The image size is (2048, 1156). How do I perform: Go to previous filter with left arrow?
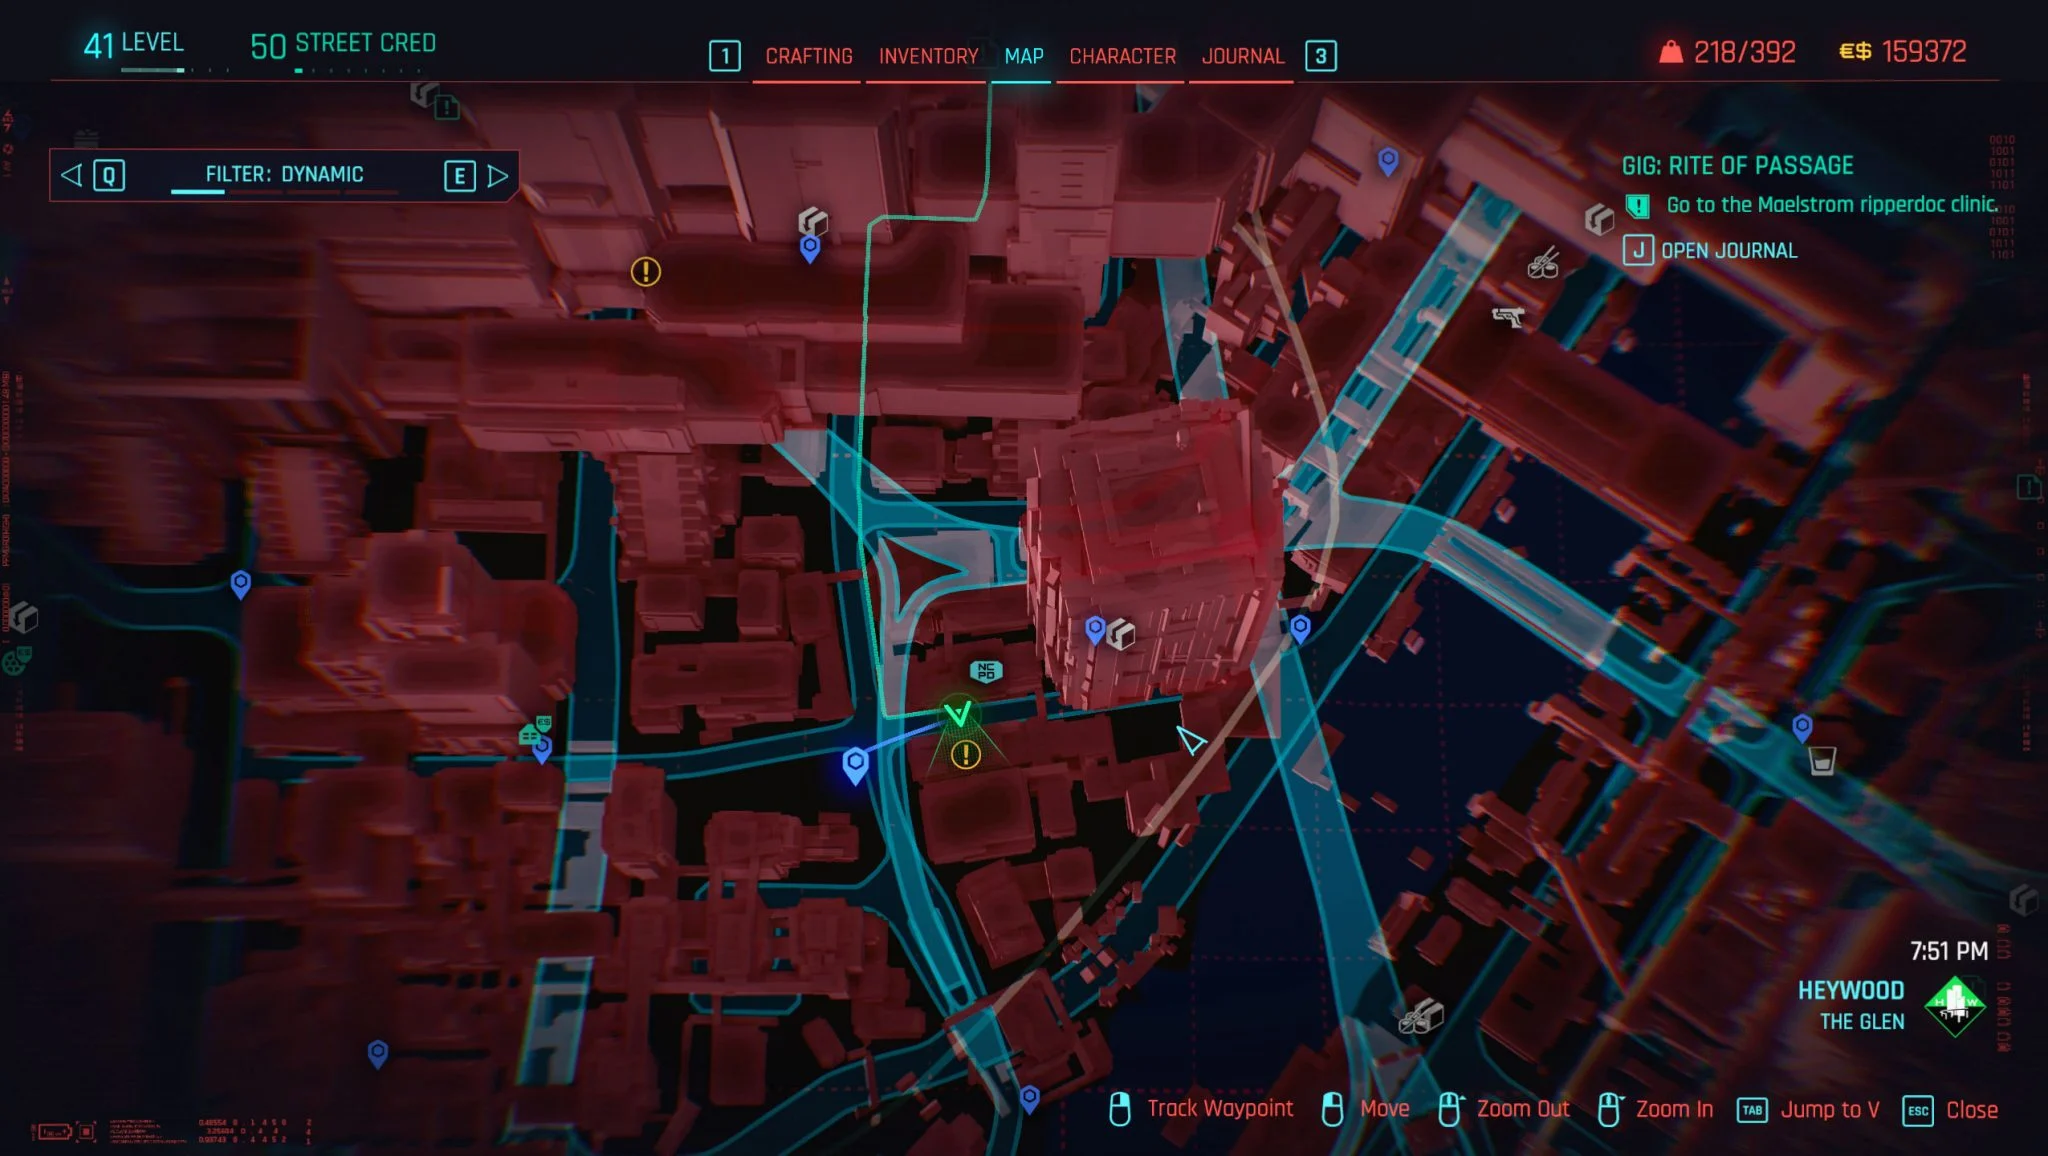point(71,176)
